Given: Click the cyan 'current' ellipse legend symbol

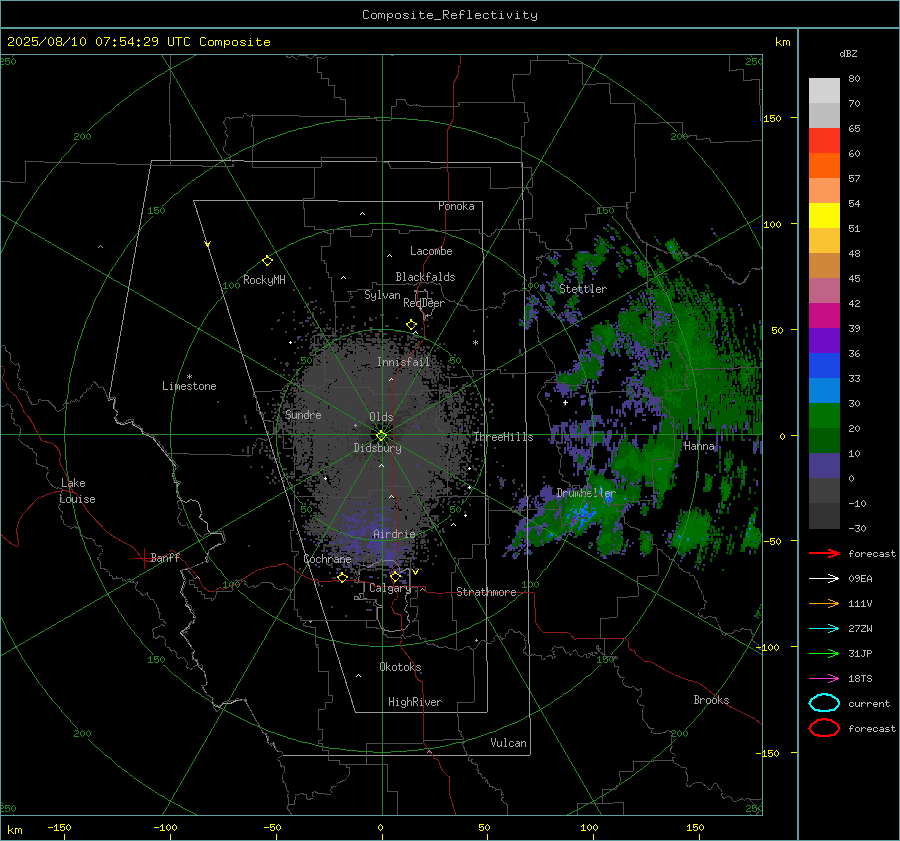Looking at the screenshot, I should 824,703.
